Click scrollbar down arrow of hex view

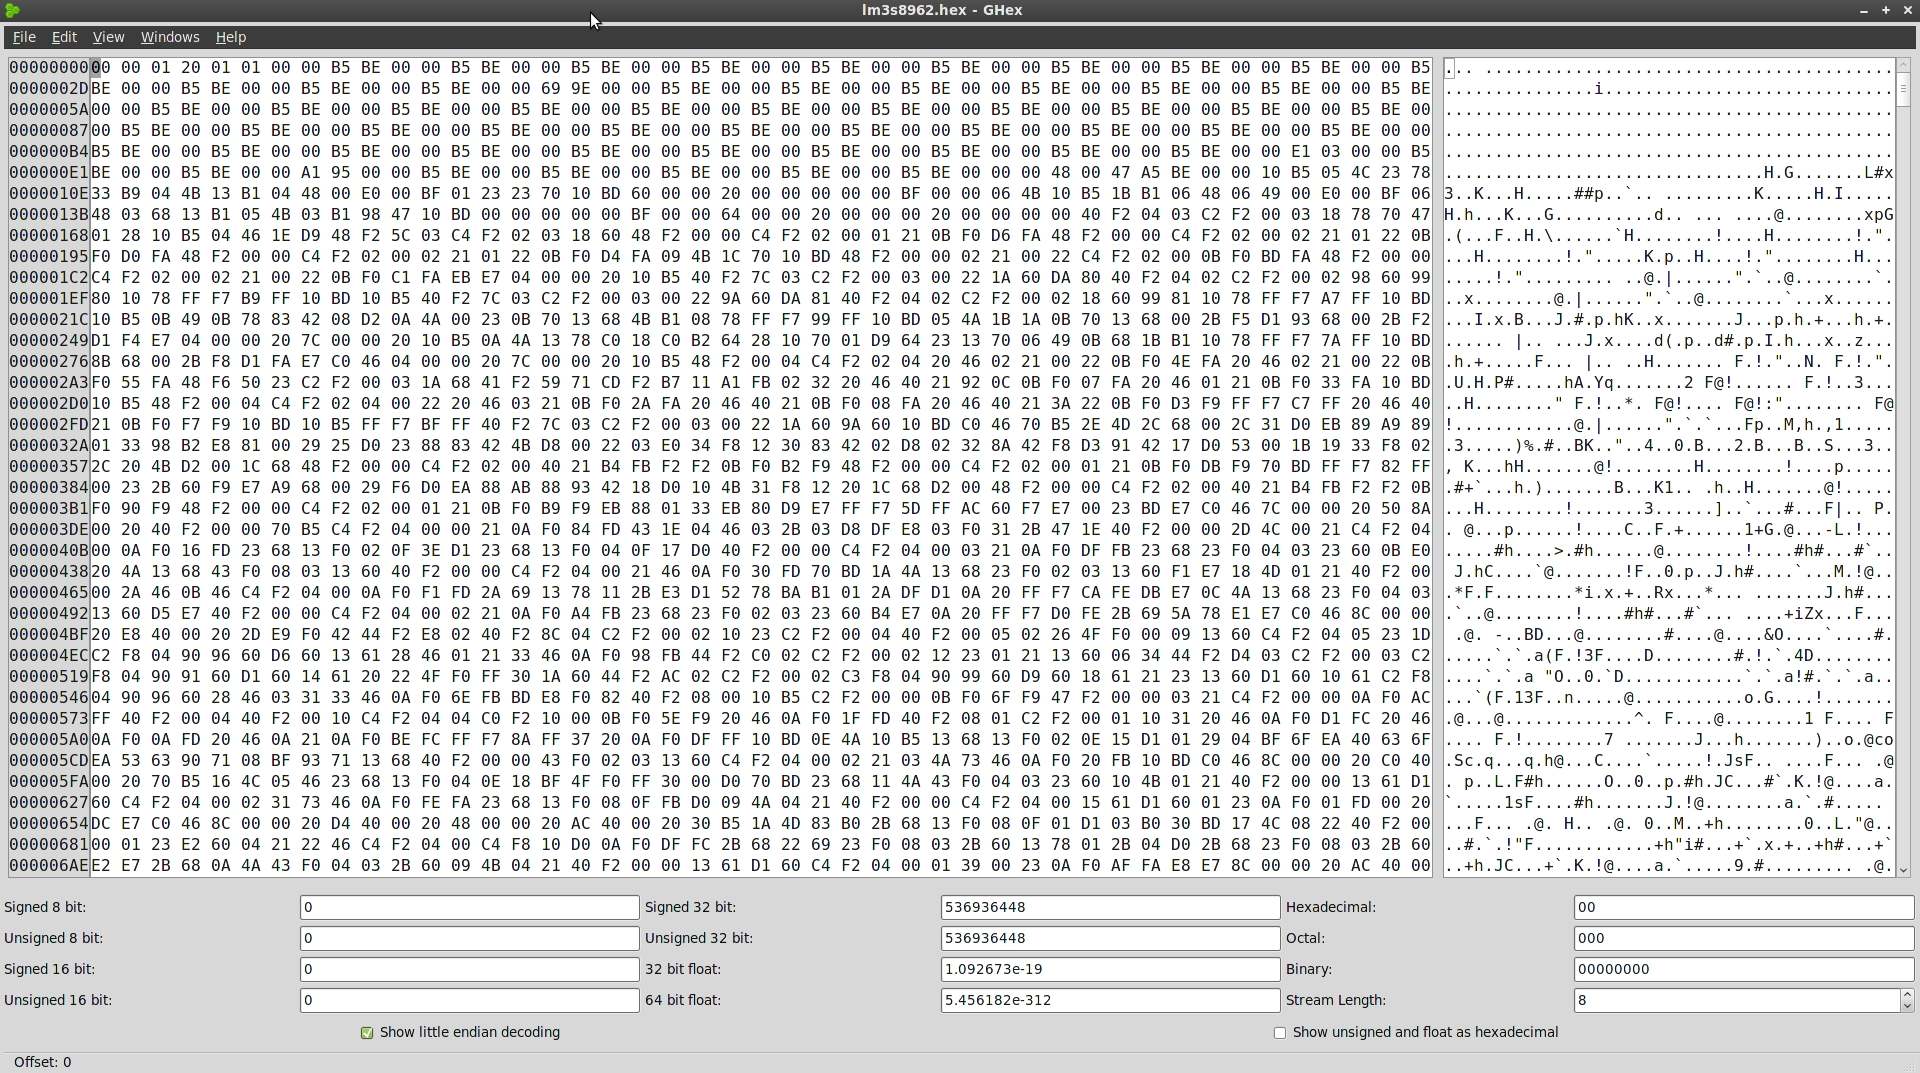click(1903, 871)
